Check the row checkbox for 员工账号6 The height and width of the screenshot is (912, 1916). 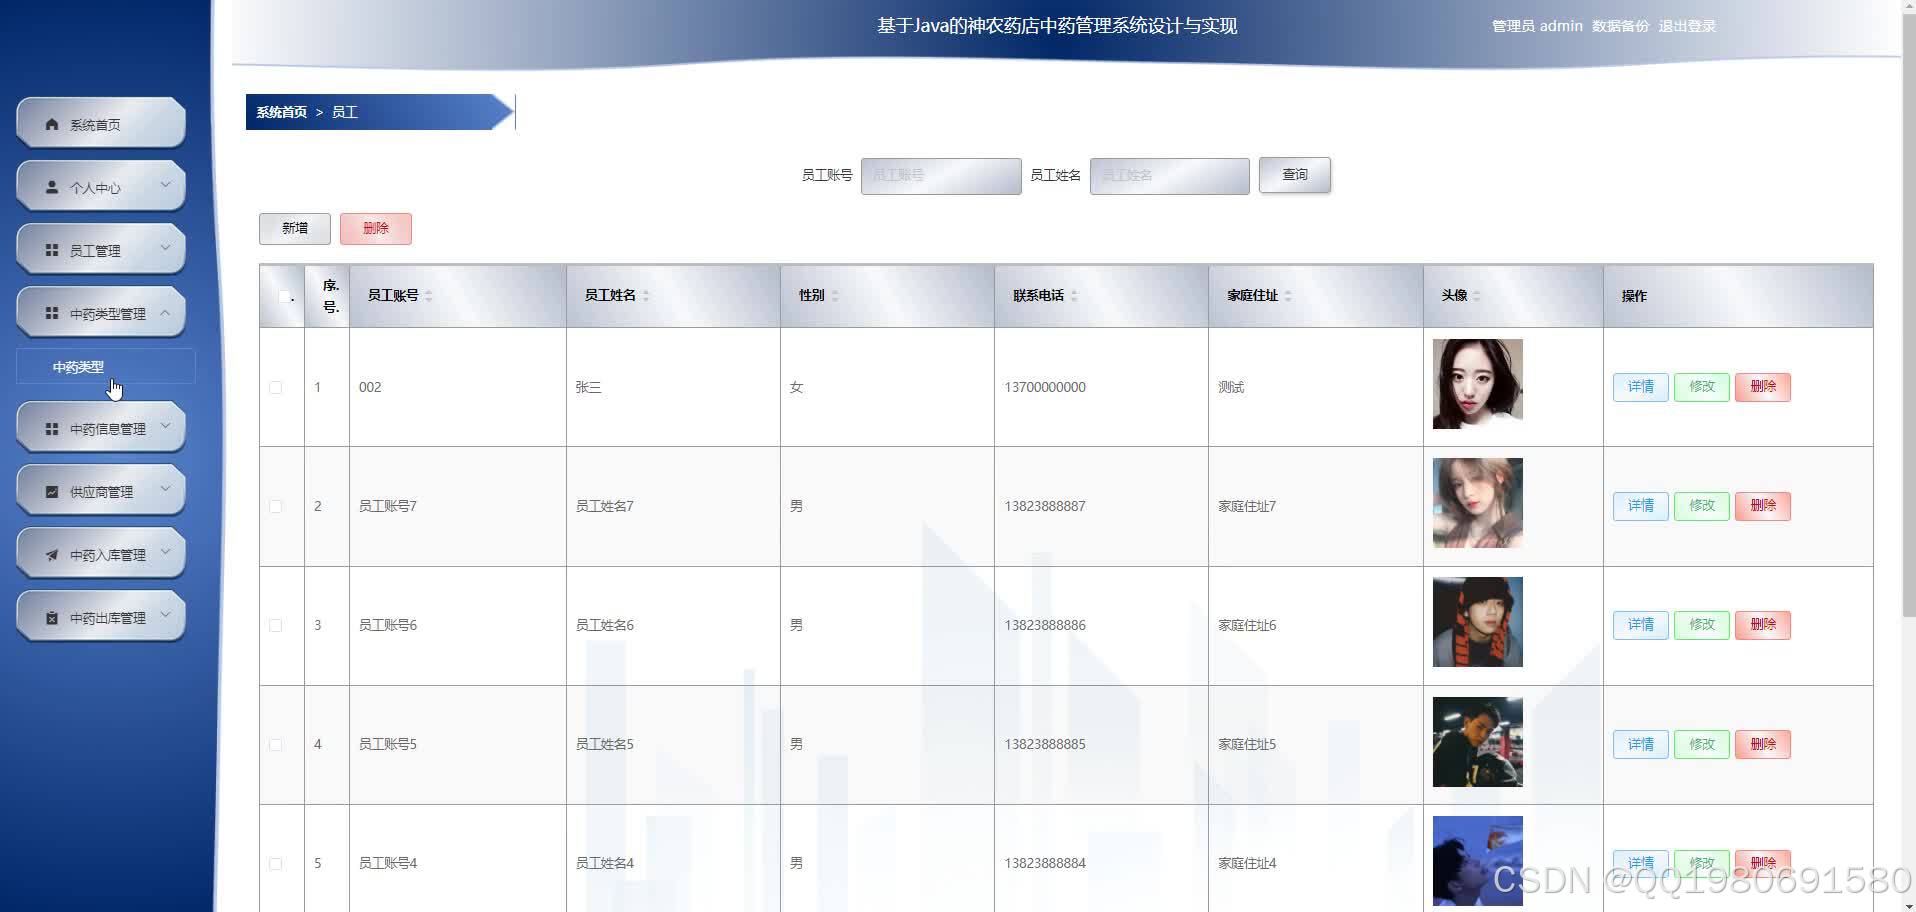click(276, 625)
